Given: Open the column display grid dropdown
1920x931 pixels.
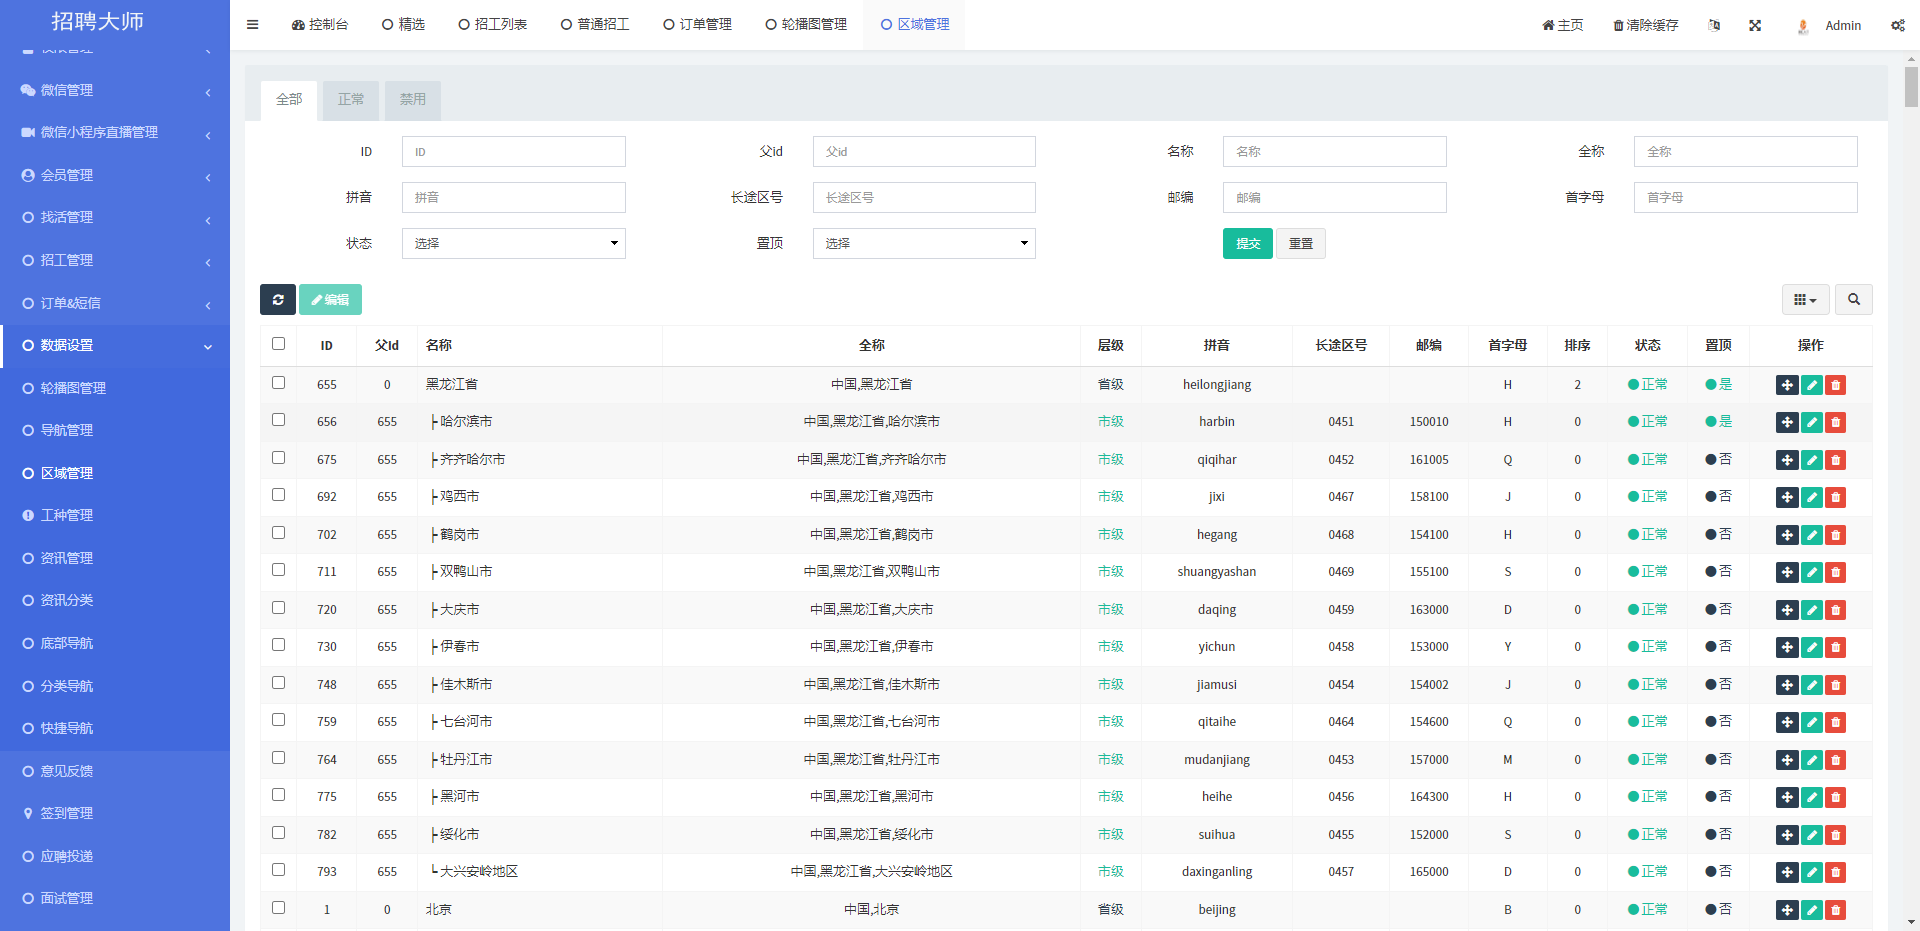Looking at the screenshot, I should (1805, 300).
